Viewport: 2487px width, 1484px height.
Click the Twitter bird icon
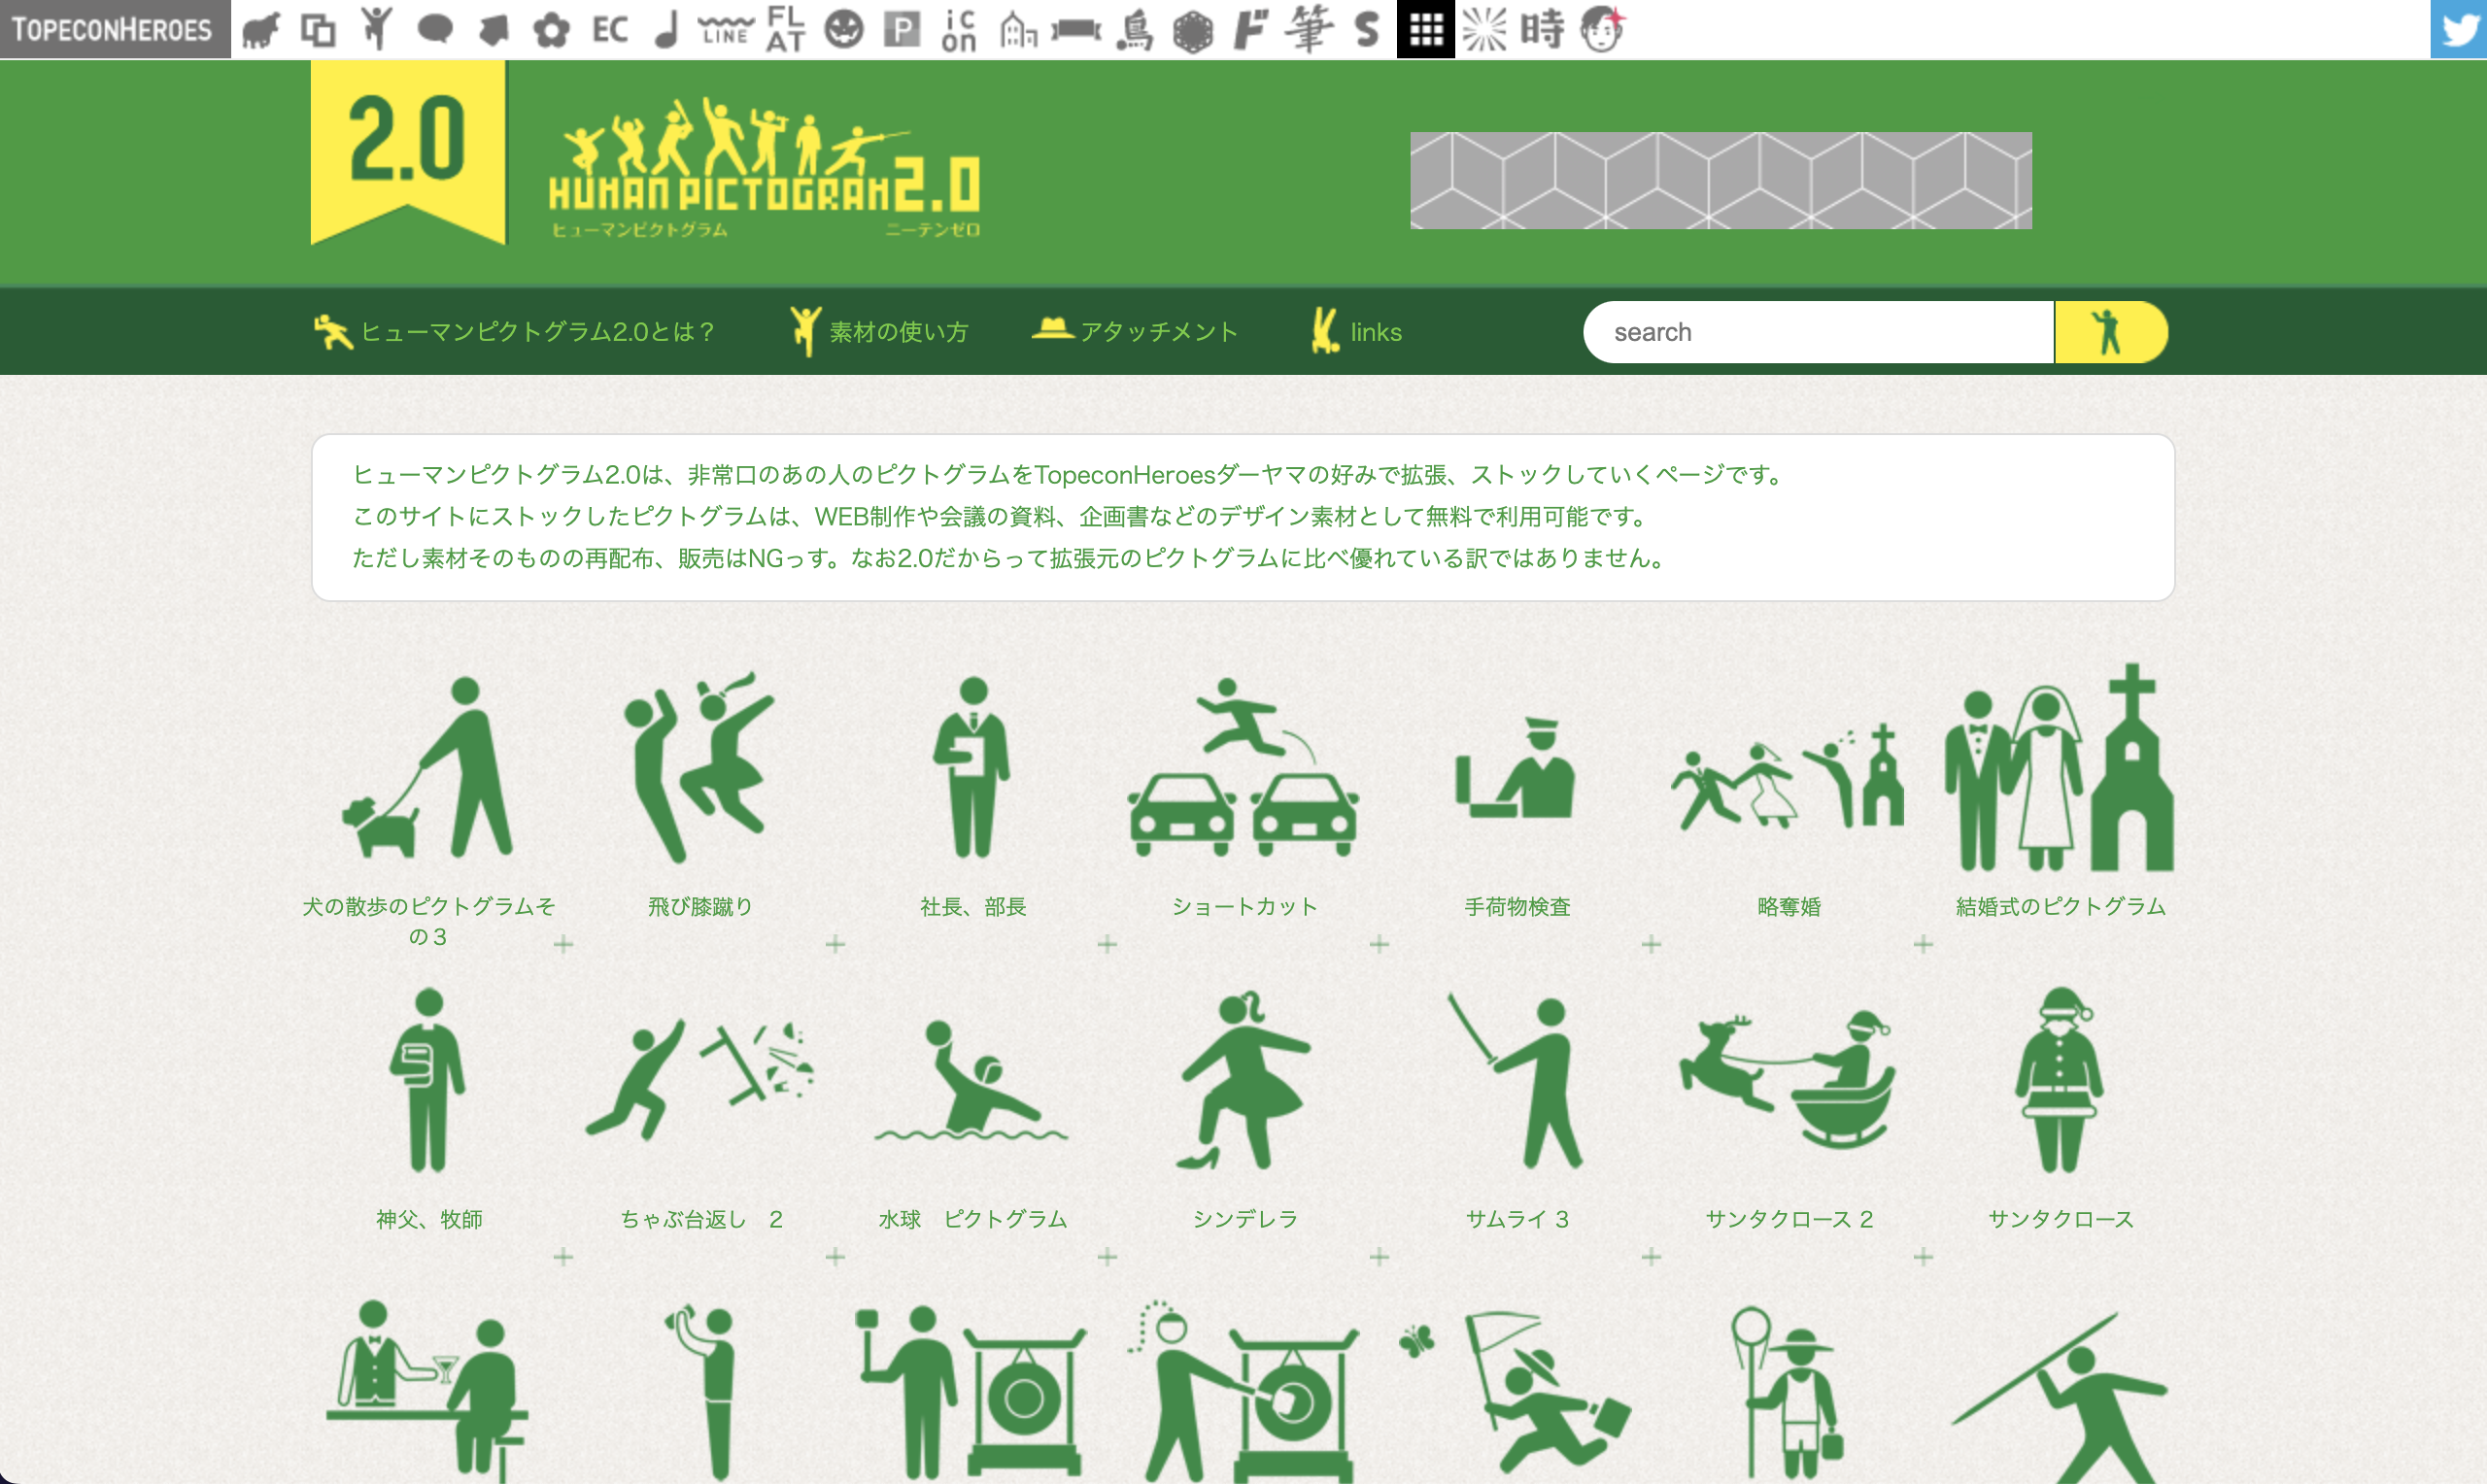tap(2458, 29)
